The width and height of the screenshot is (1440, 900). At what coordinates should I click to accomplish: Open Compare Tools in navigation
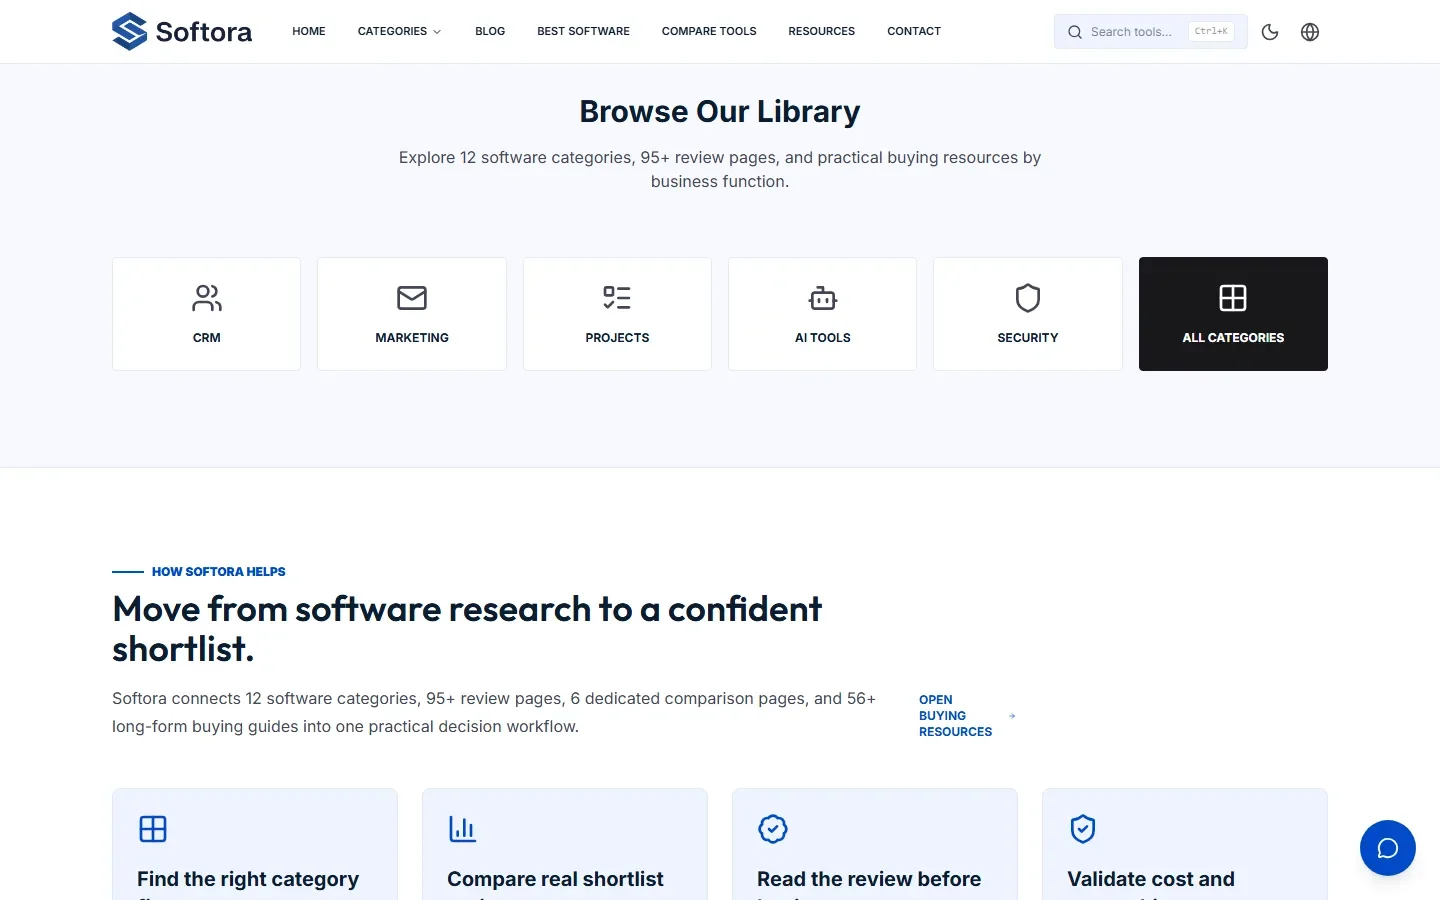pos(709,31)
